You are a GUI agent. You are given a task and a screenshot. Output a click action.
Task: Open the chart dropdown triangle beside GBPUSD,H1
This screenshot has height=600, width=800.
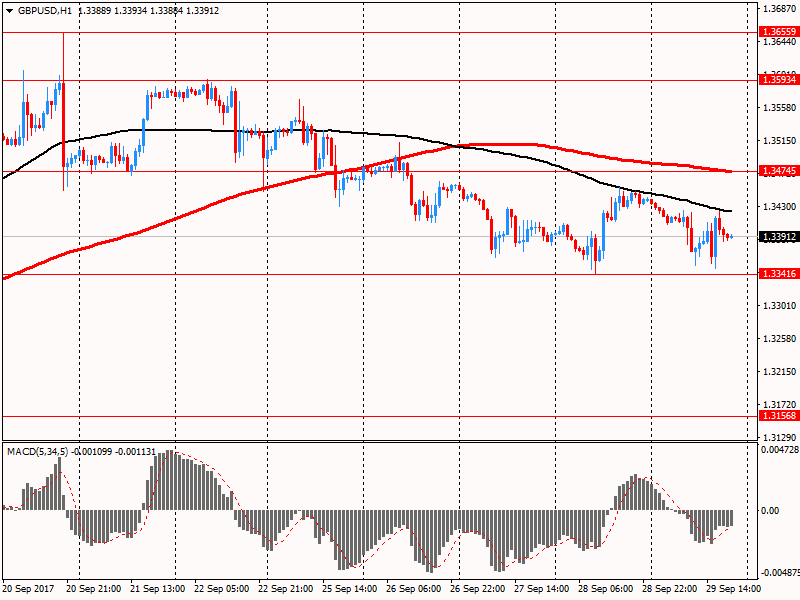(x=9, y=11)
